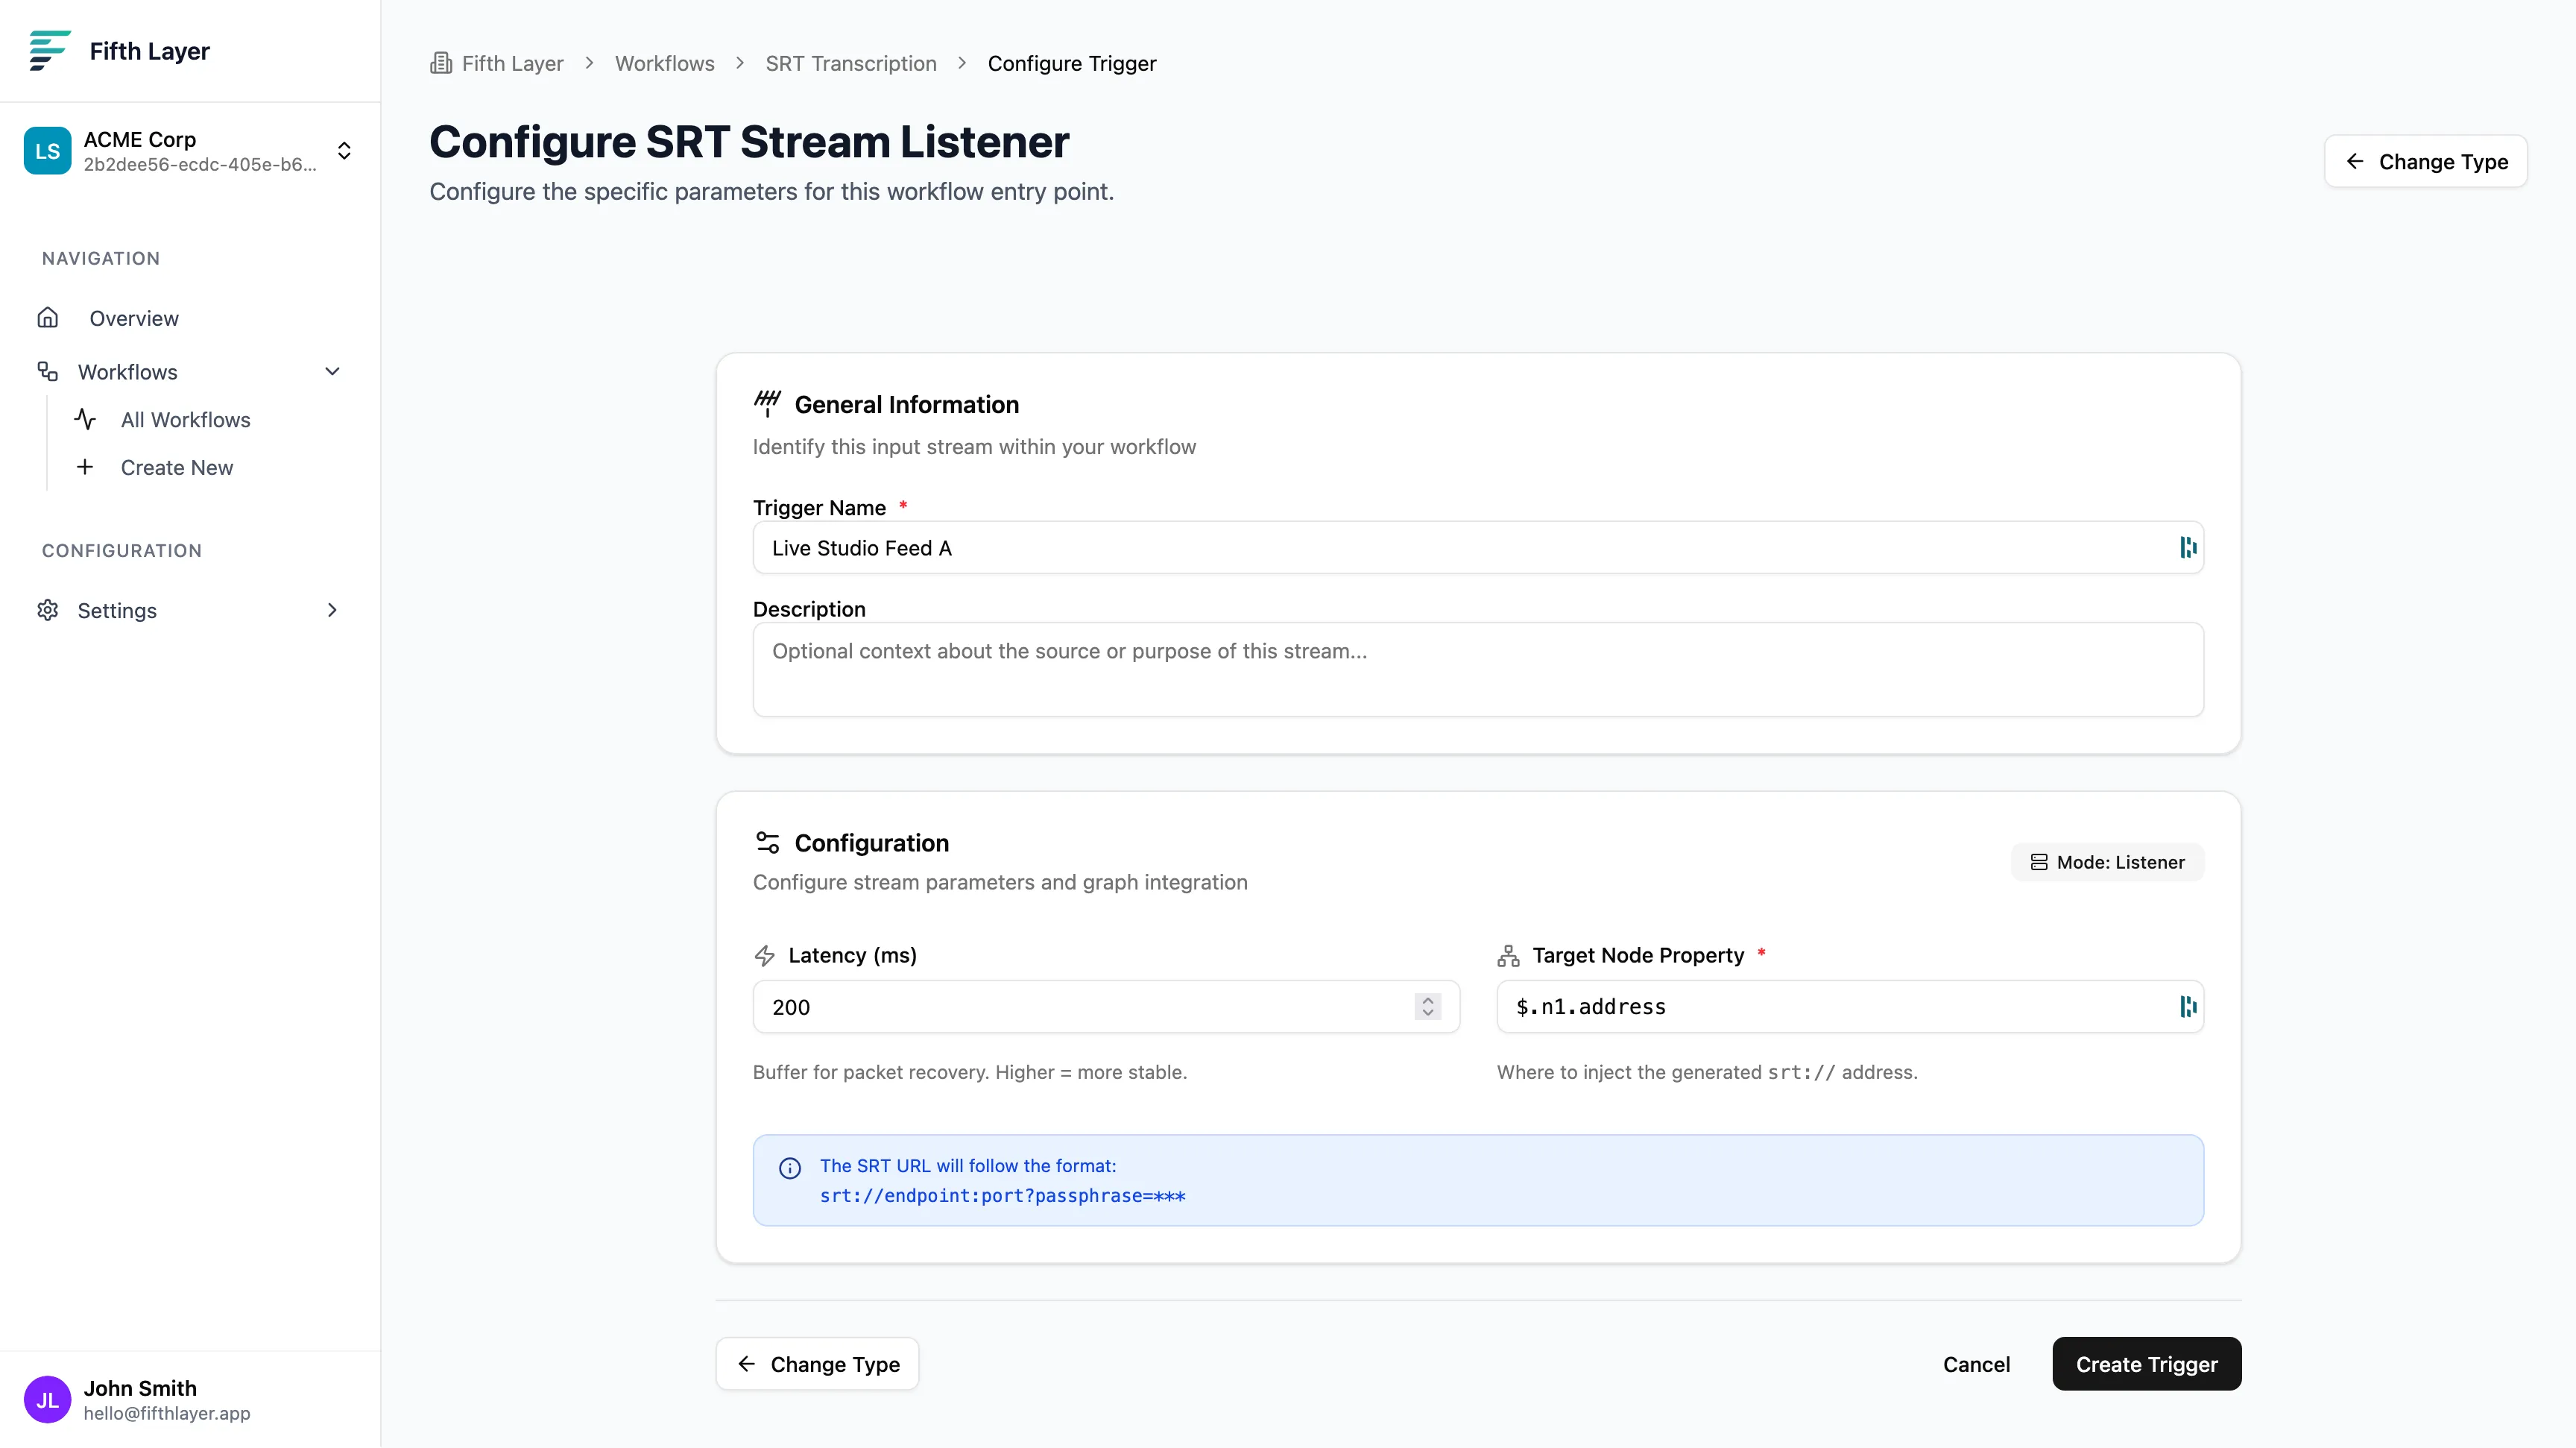
Task: Click the Latency stepper arrows
Action: pos(1428,1007)
